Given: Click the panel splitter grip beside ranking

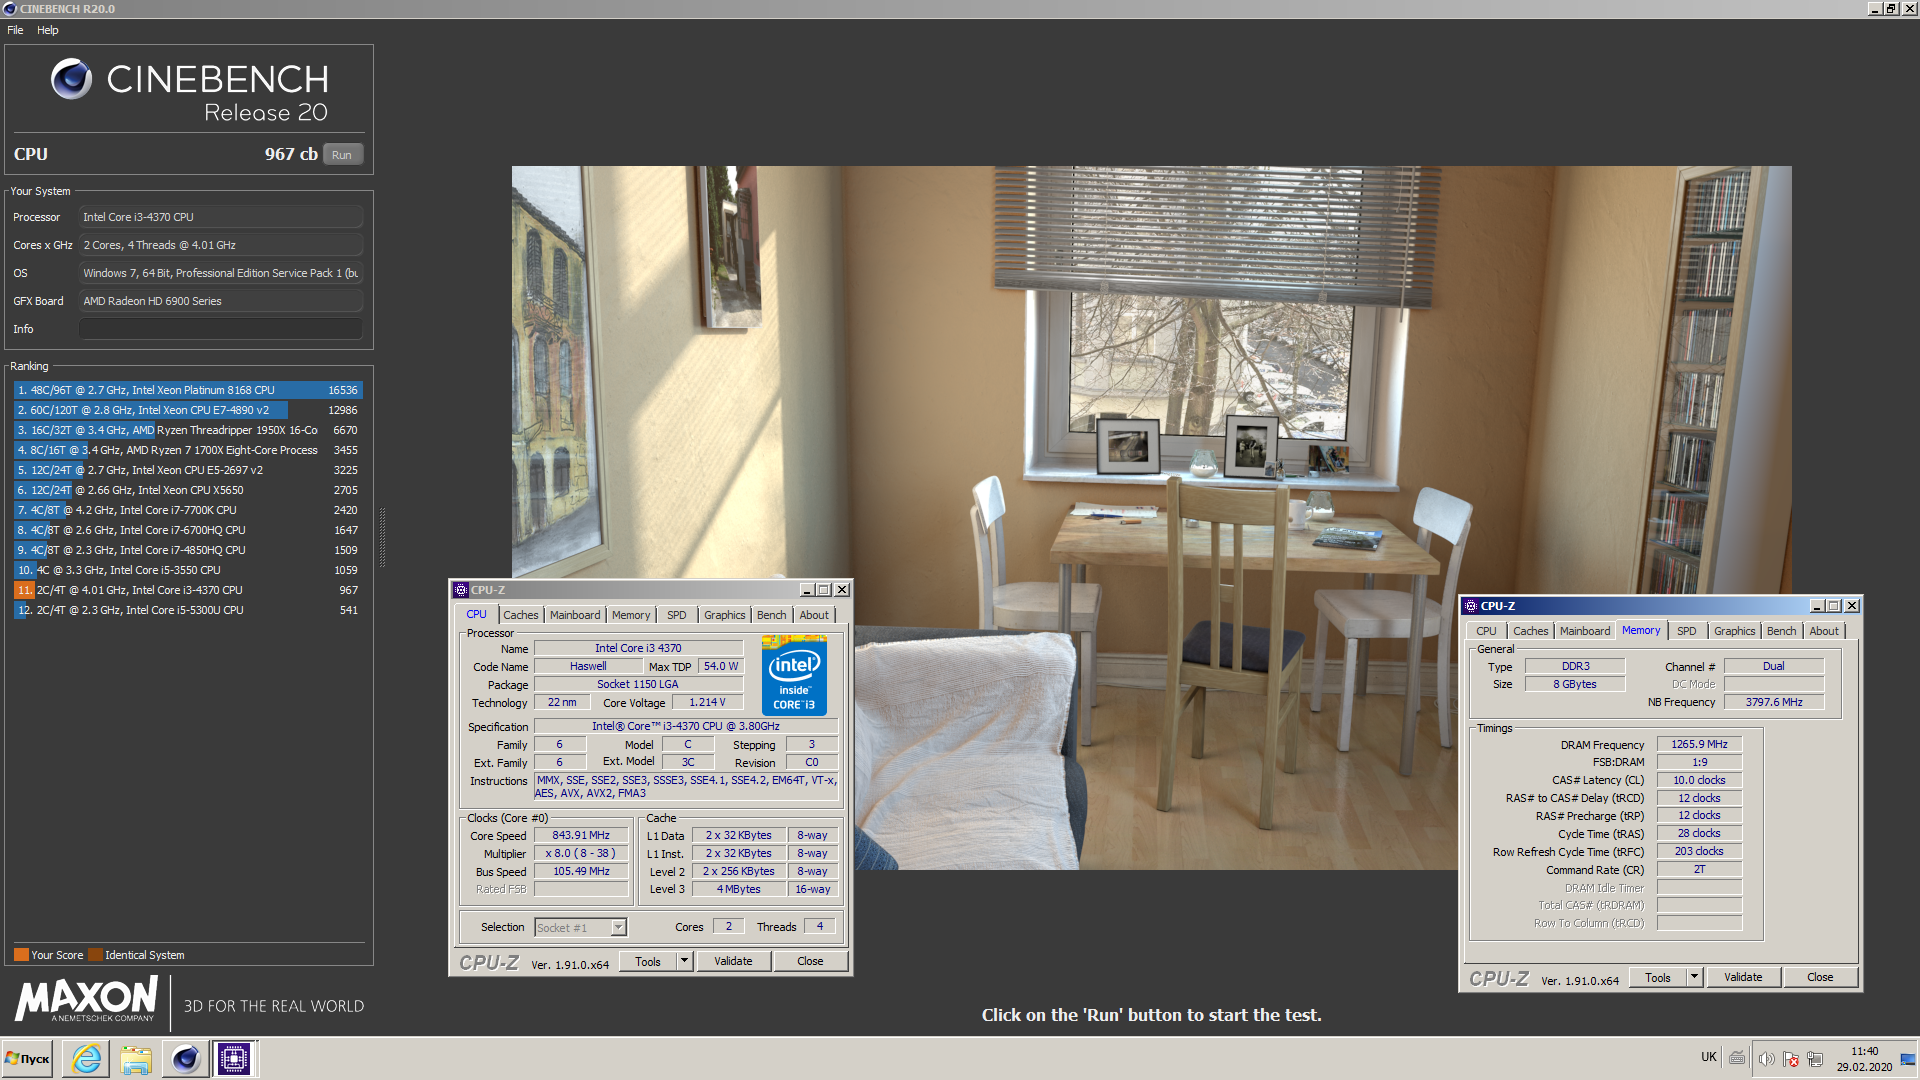Looking at the screenshot, I should coord(382,537).
